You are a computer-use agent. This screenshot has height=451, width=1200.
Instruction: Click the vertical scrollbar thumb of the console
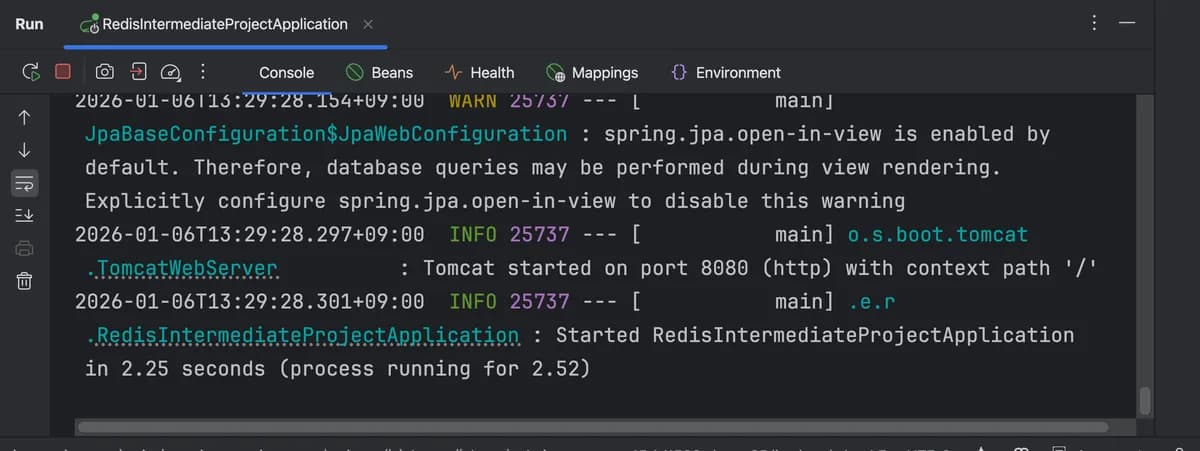(x=1145, y=401)
